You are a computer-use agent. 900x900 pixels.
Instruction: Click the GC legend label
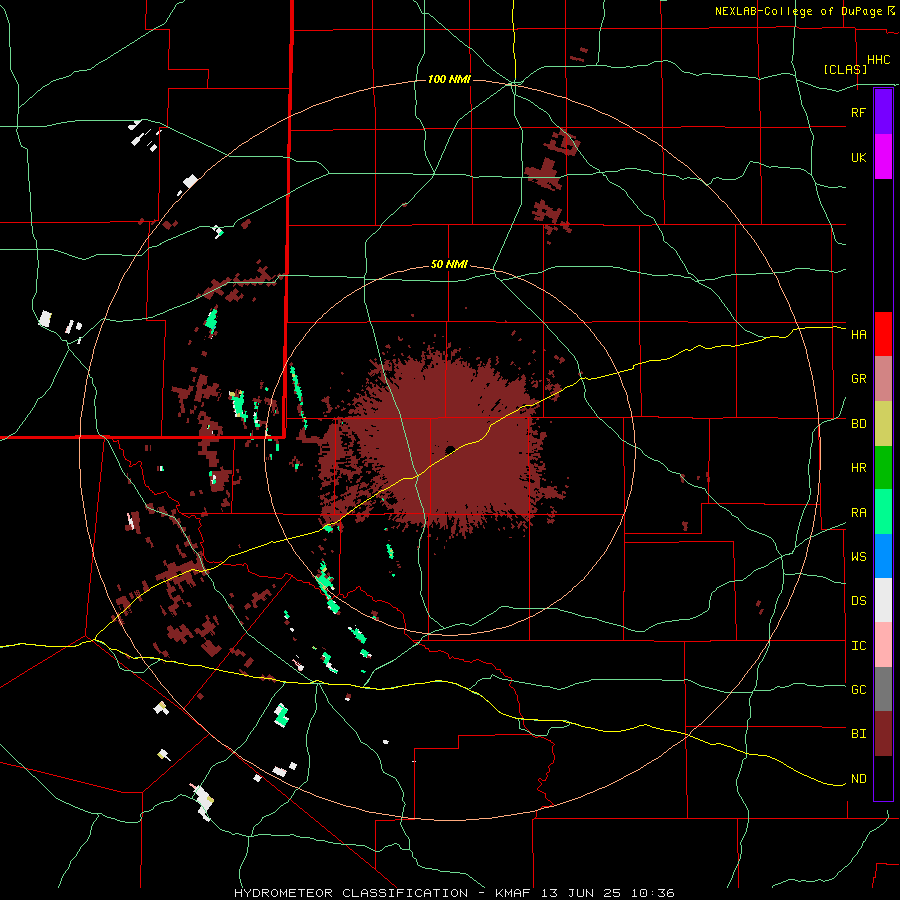859,690
